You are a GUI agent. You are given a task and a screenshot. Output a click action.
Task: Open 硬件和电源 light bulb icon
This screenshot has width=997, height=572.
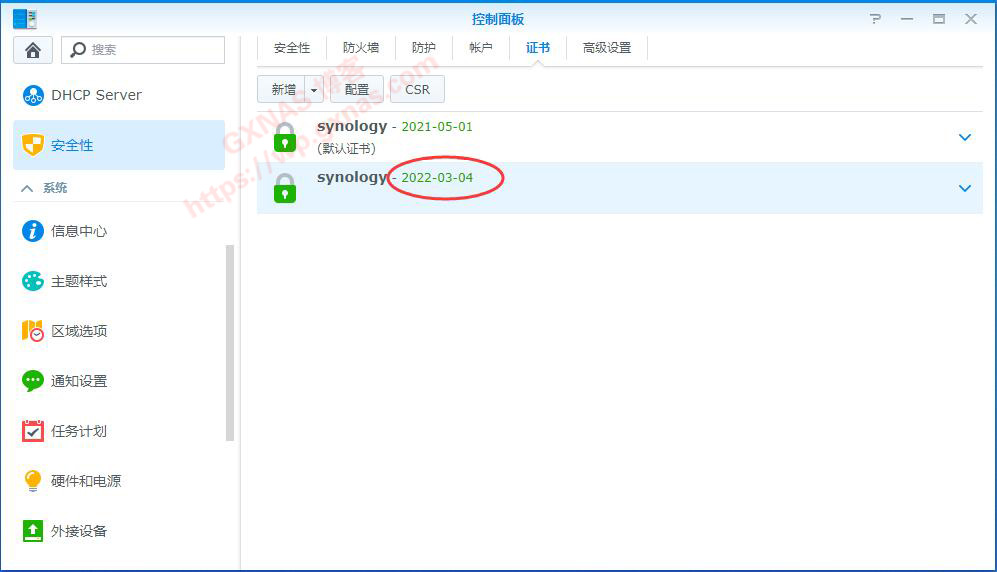pyautogui.click(x=33, y=481)
